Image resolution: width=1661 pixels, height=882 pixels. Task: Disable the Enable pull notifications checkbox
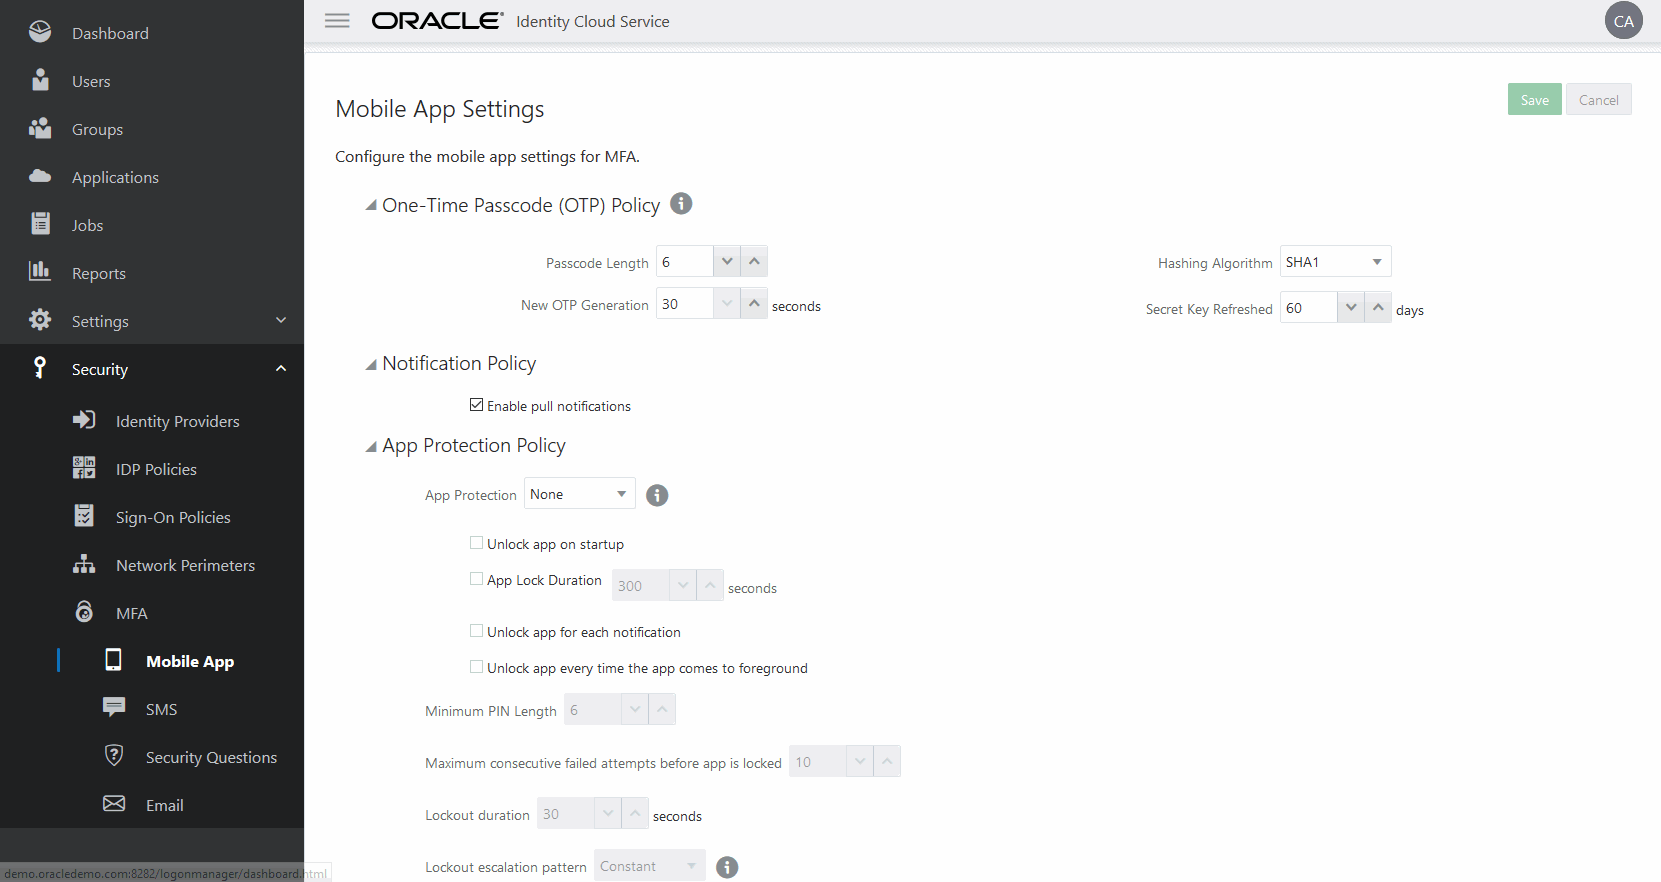477,405
